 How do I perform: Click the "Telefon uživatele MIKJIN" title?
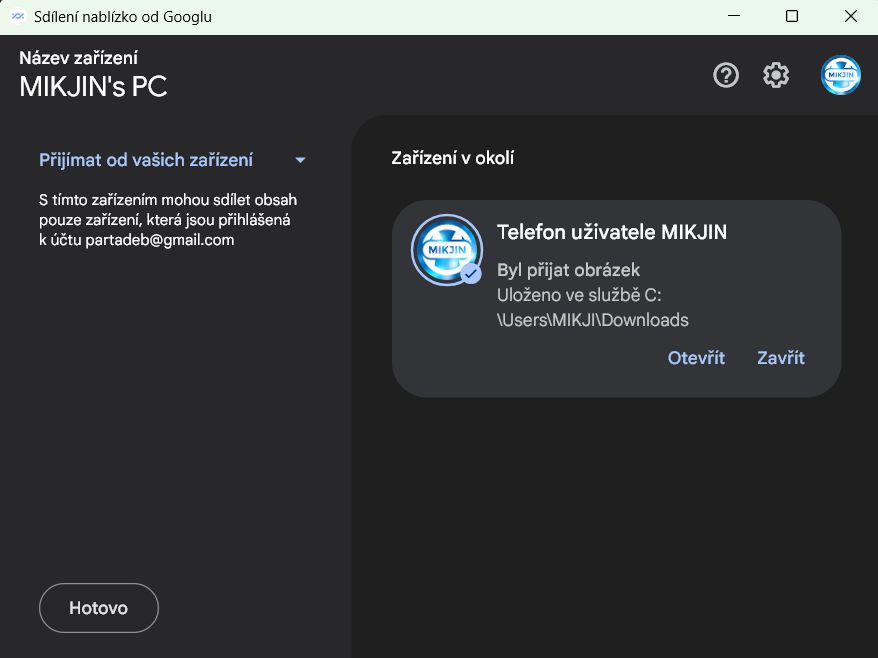coord(611,232)
